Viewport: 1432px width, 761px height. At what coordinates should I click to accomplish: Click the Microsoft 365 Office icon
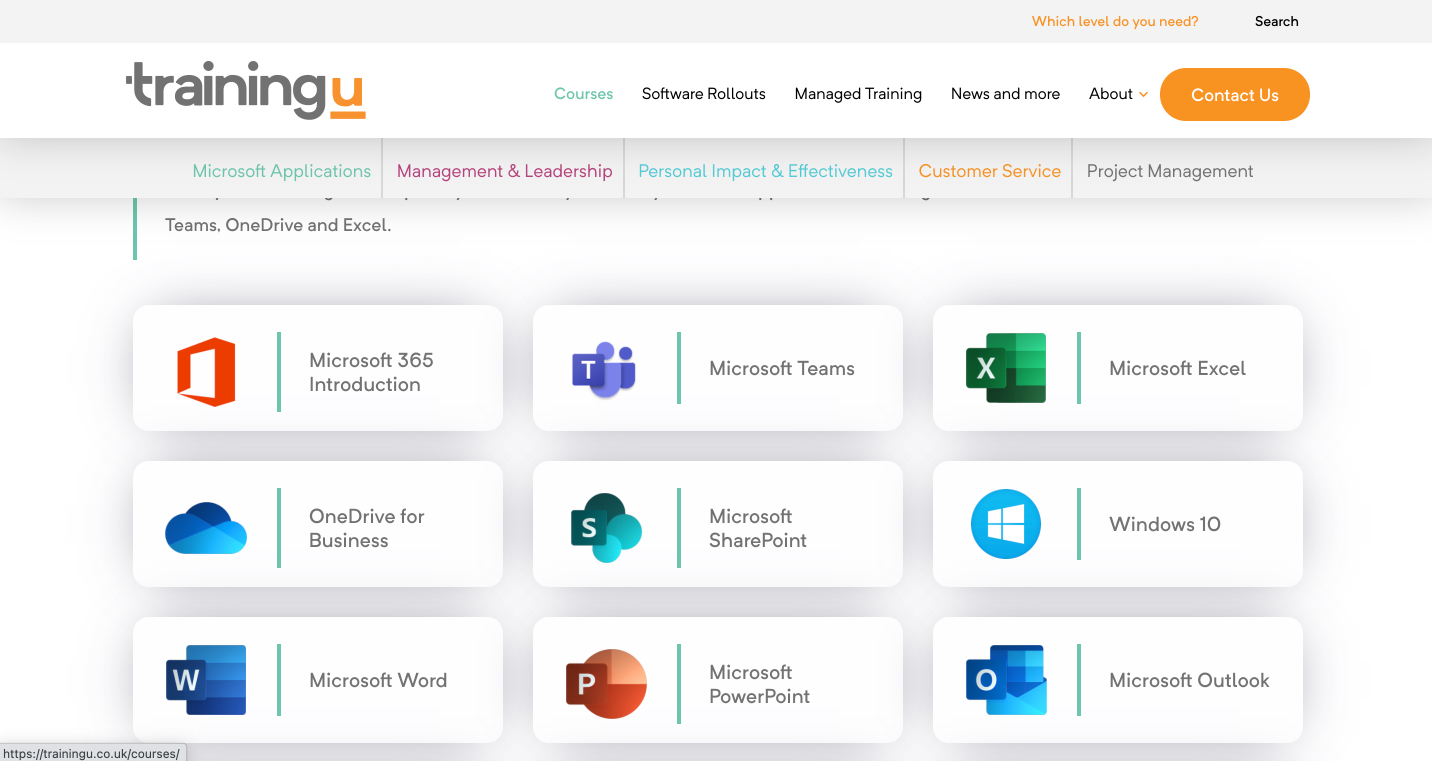(x=206, y=372)
